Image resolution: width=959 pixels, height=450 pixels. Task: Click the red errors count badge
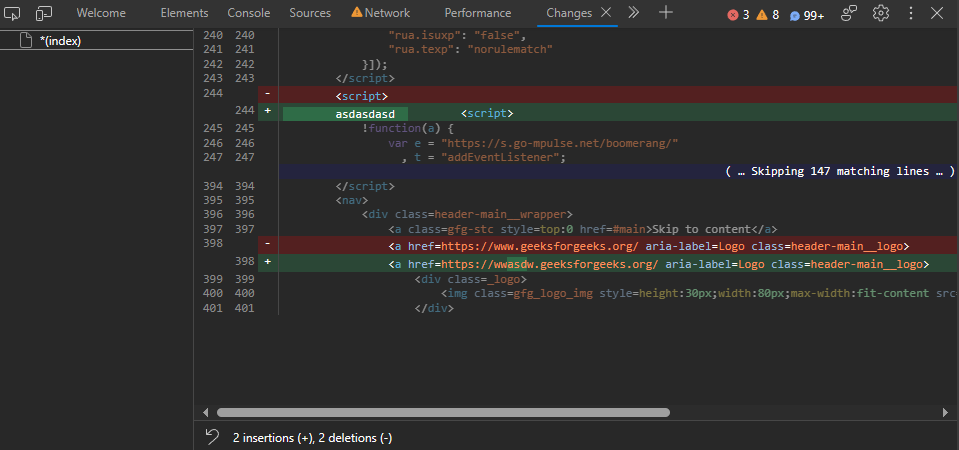click(x=739, y=14)
